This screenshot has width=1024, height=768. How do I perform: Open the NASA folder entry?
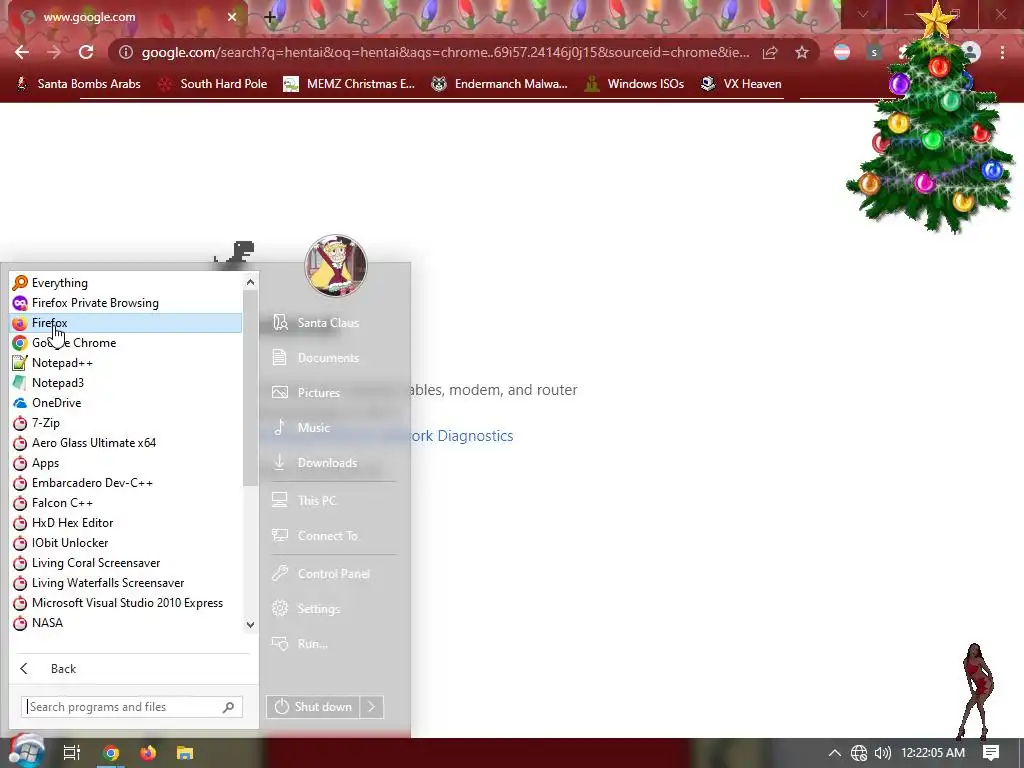pyautogui.click(x=125, y=623)
